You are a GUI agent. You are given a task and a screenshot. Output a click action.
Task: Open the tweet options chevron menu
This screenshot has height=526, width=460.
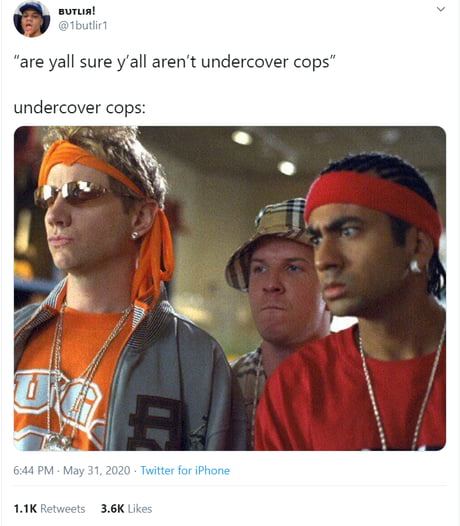pos(441,9)
